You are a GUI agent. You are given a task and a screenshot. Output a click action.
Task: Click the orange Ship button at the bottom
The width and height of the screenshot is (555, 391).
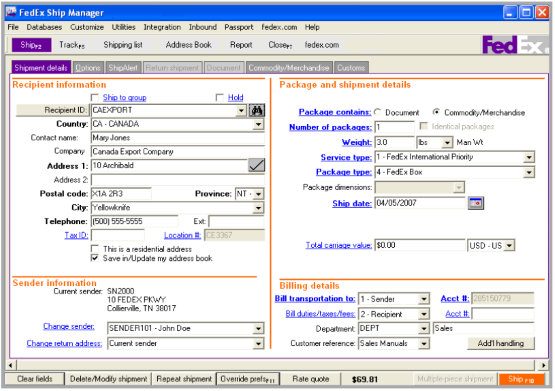521,379
